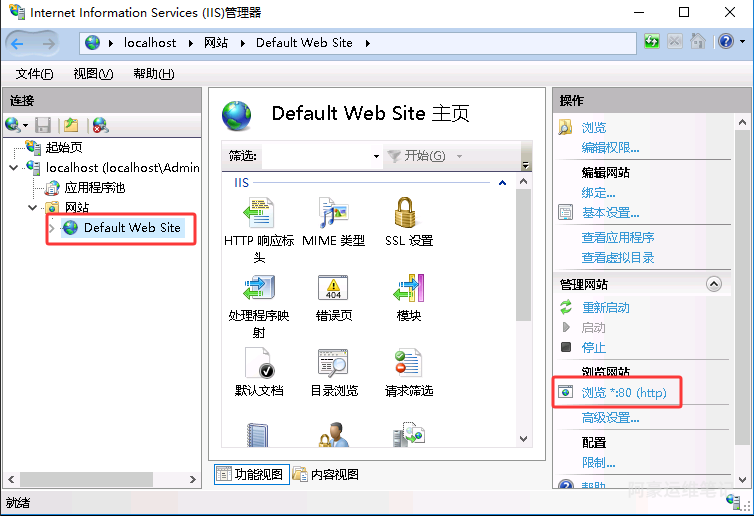Viewport: 754px width, 516px height.
Task: Collapse the IIS group chevron
Action: coord(503,183)
